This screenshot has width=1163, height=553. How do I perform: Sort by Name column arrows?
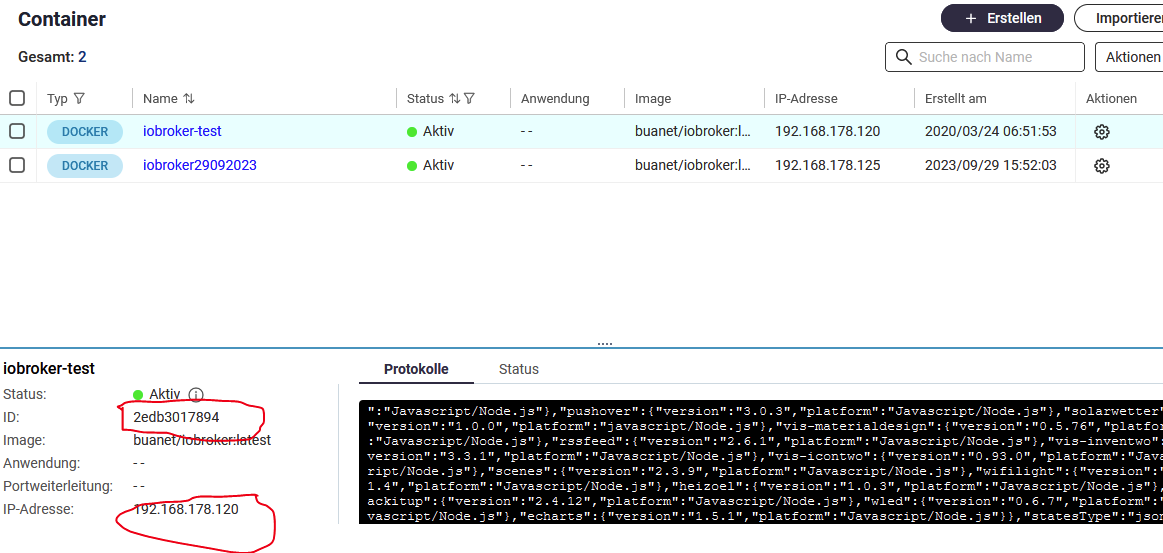(x=188, y=99)
